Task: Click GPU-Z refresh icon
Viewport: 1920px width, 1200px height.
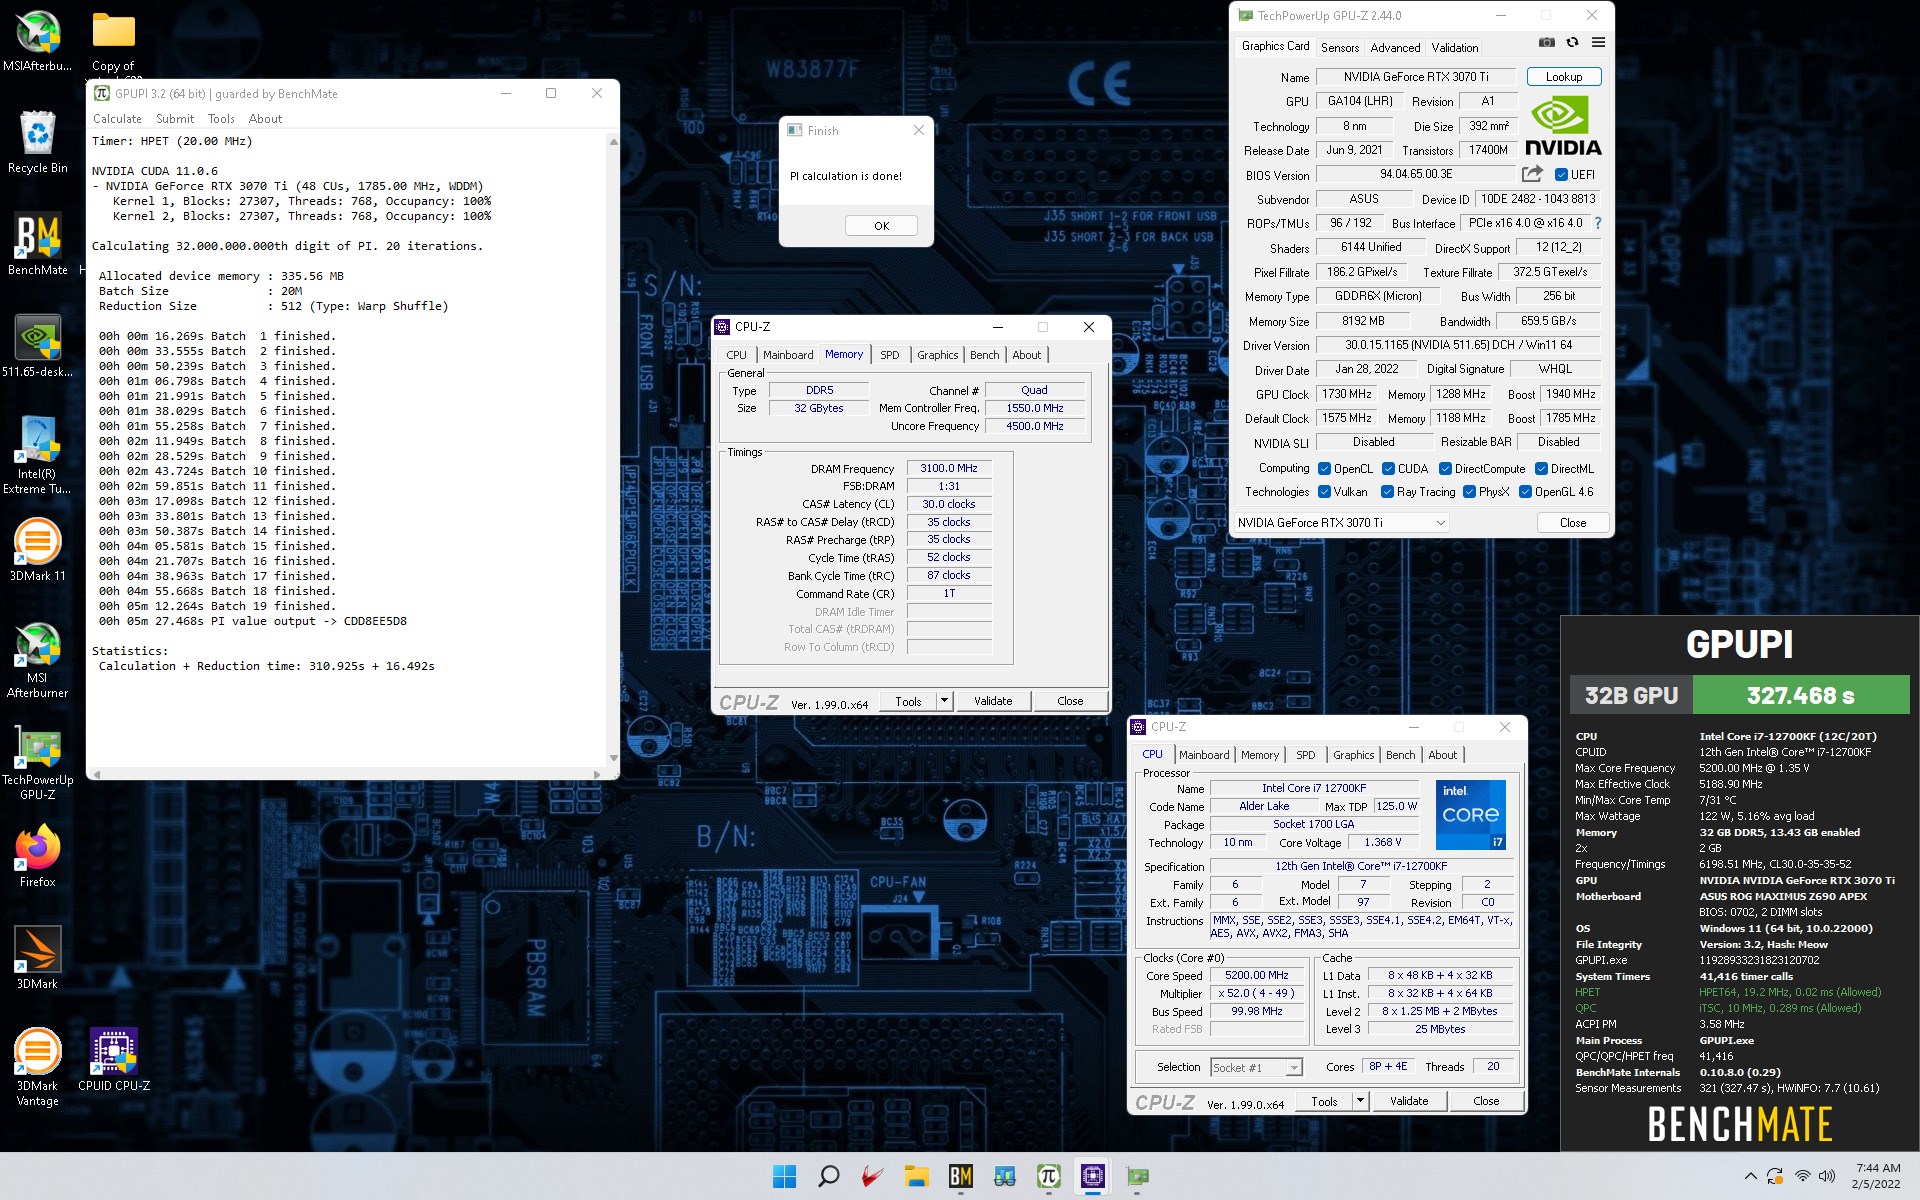Action: click(x=1572, y=43)
